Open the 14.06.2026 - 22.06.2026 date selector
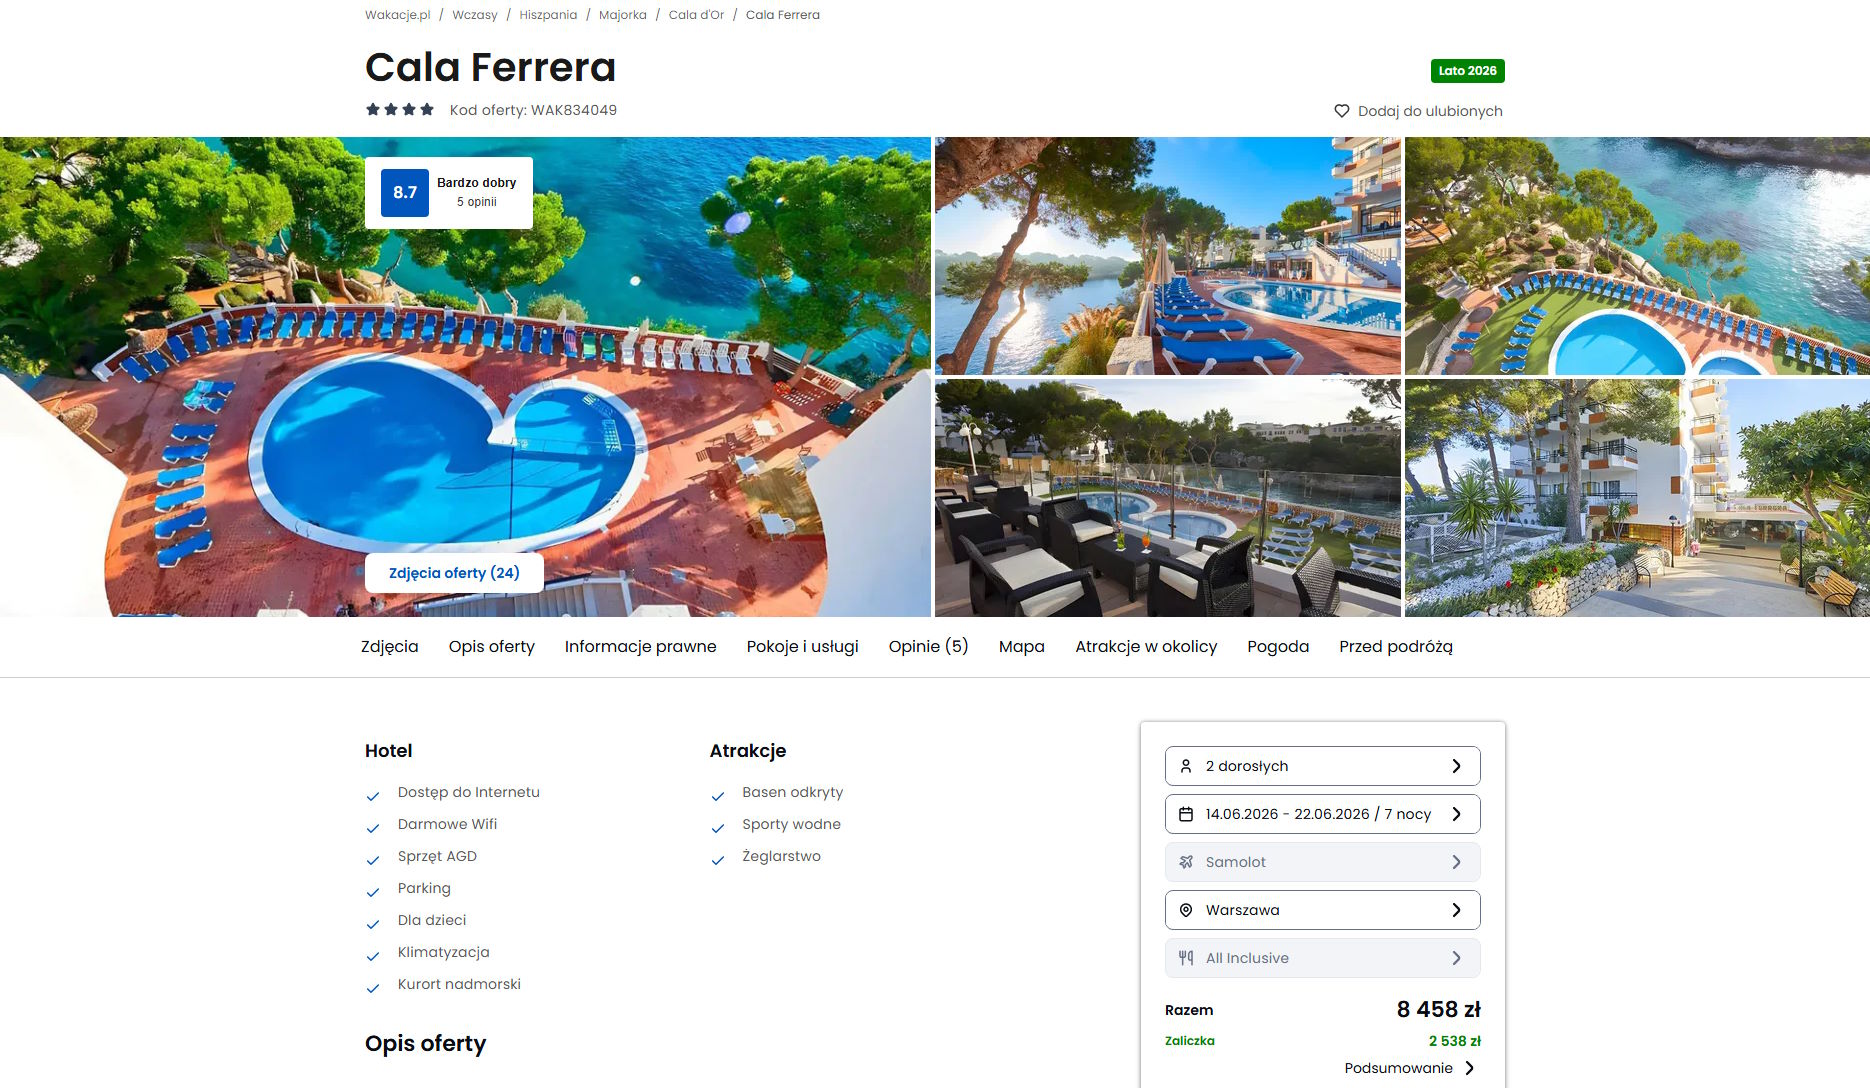The image size is (1870, 1088). point(1322,814)
